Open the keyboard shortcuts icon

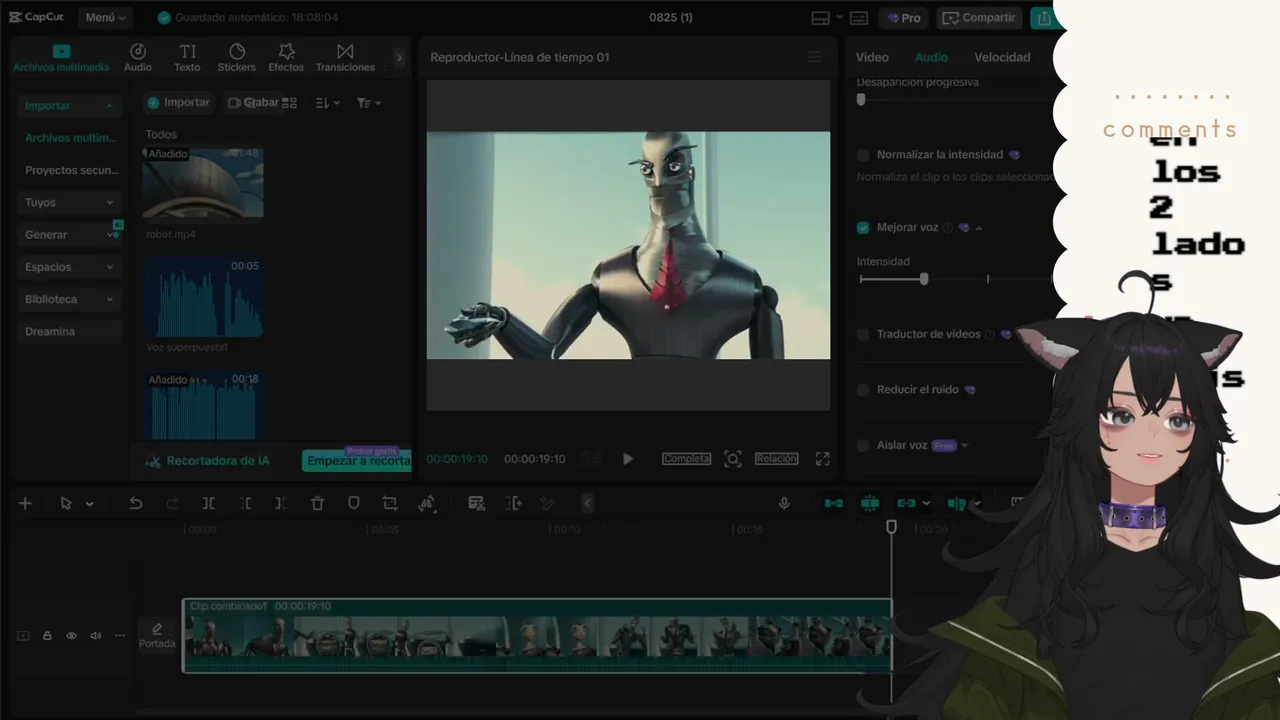tap(859, 18)
